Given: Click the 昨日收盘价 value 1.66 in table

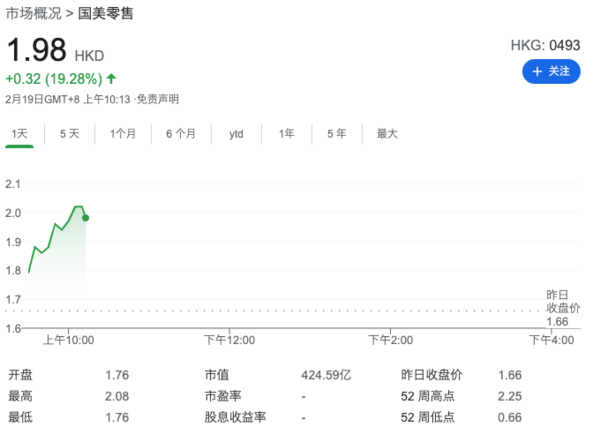Looking at the screenshot, I should tap(510, 375).
